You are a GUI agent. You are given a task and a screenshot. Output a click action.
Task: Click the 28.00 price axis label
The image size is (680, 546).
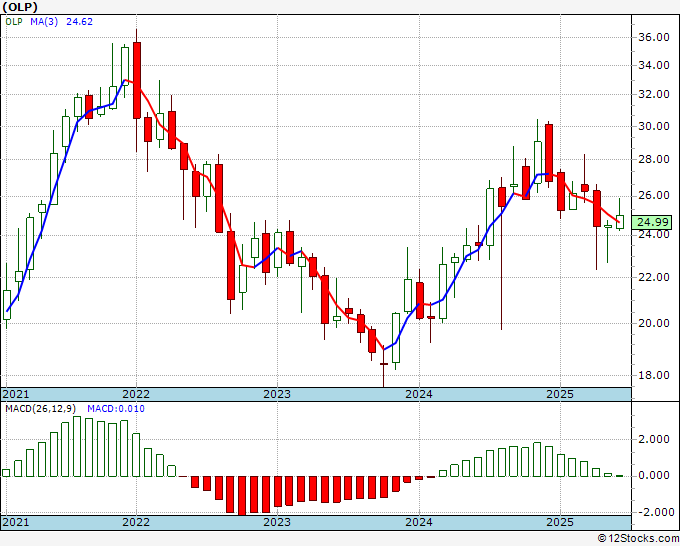click(x=654, y=159)
